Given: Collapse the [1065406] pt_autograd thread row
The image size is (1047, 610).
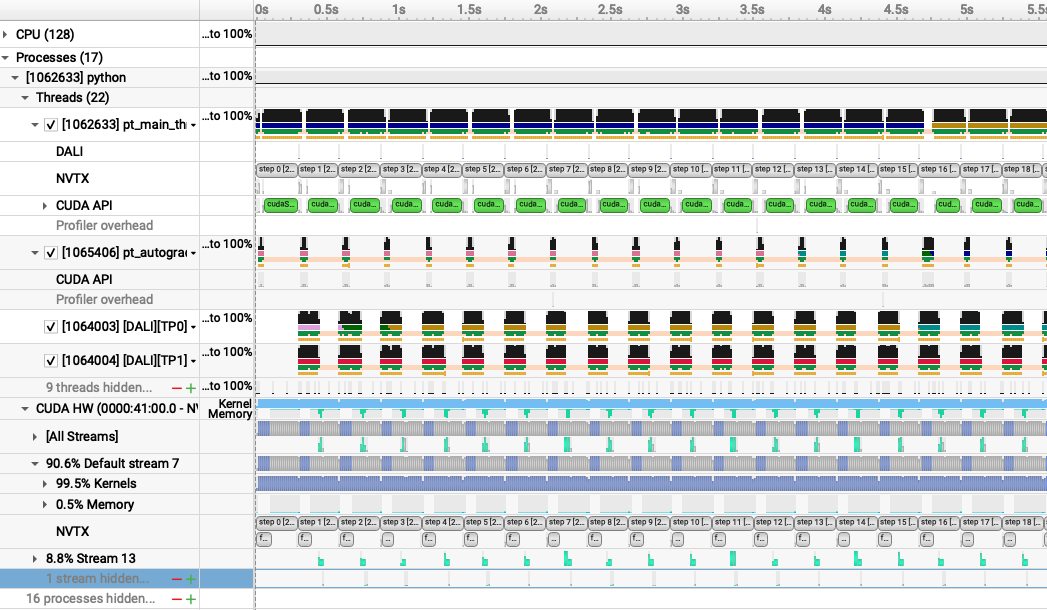Looking at the screenshot, I should pos(35,253).
